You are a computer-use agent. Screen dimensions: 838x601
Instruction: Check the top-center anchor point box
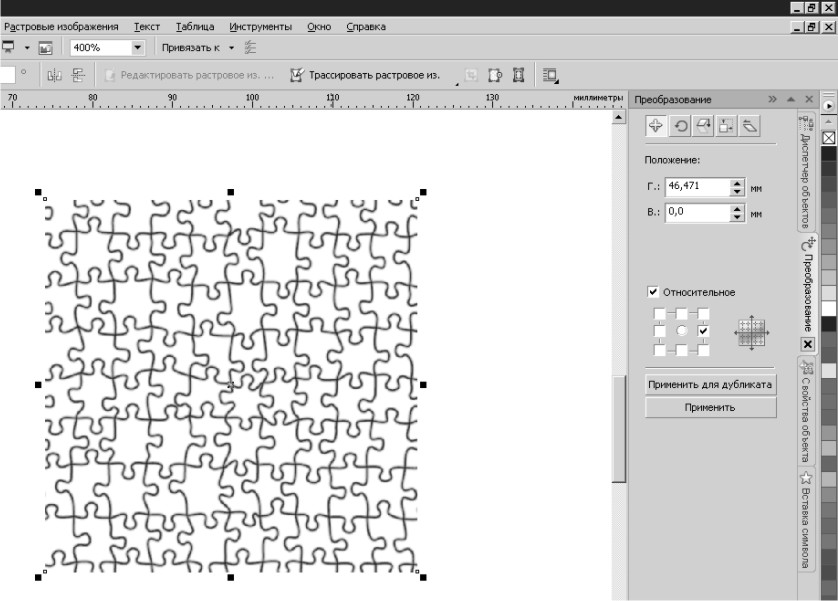click(681, 314)
